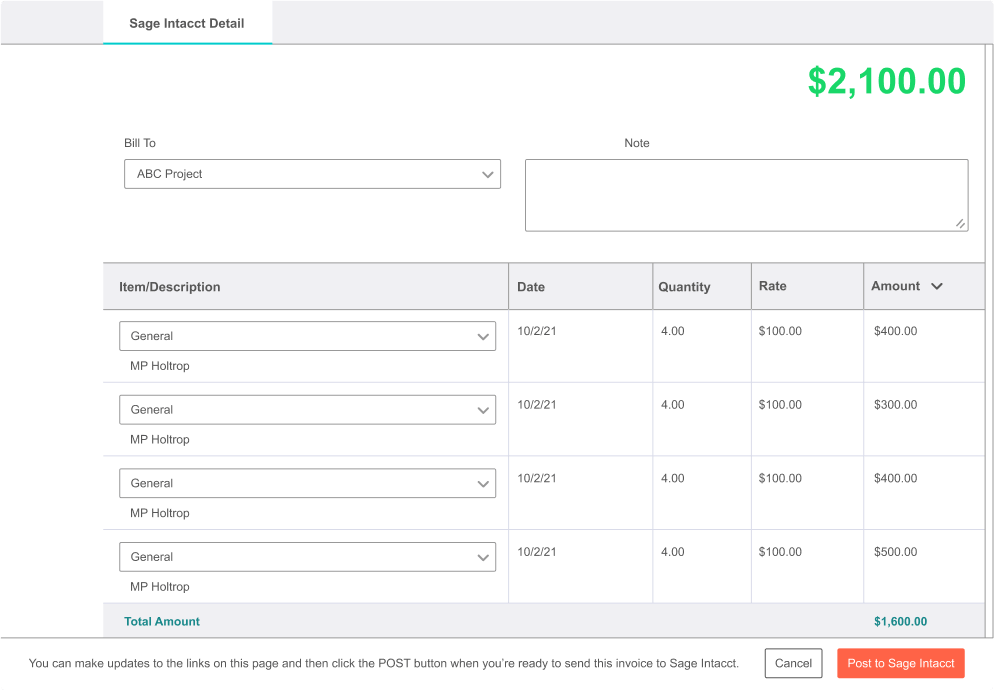994x690 pixels.
Task: Select the Amount column header label
Action: 895,286
